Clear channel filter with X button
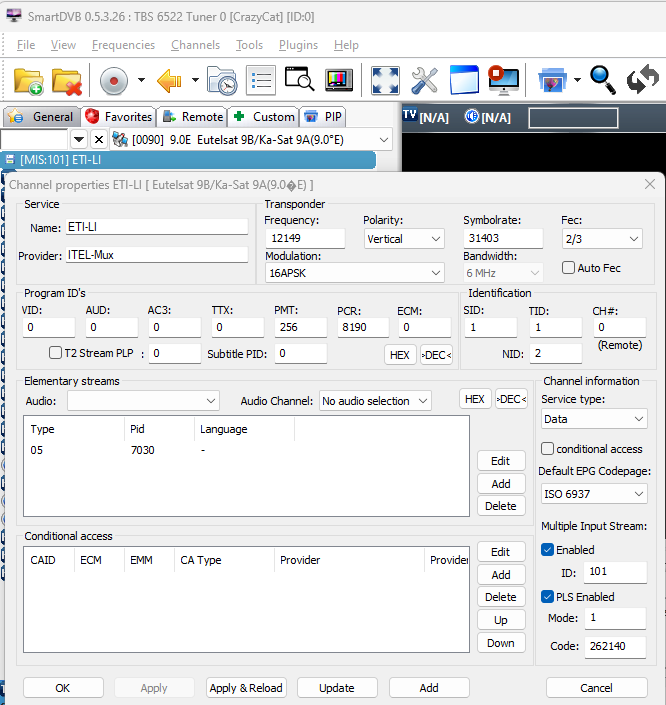Screen dimensions: 666x705 [99, 140]
